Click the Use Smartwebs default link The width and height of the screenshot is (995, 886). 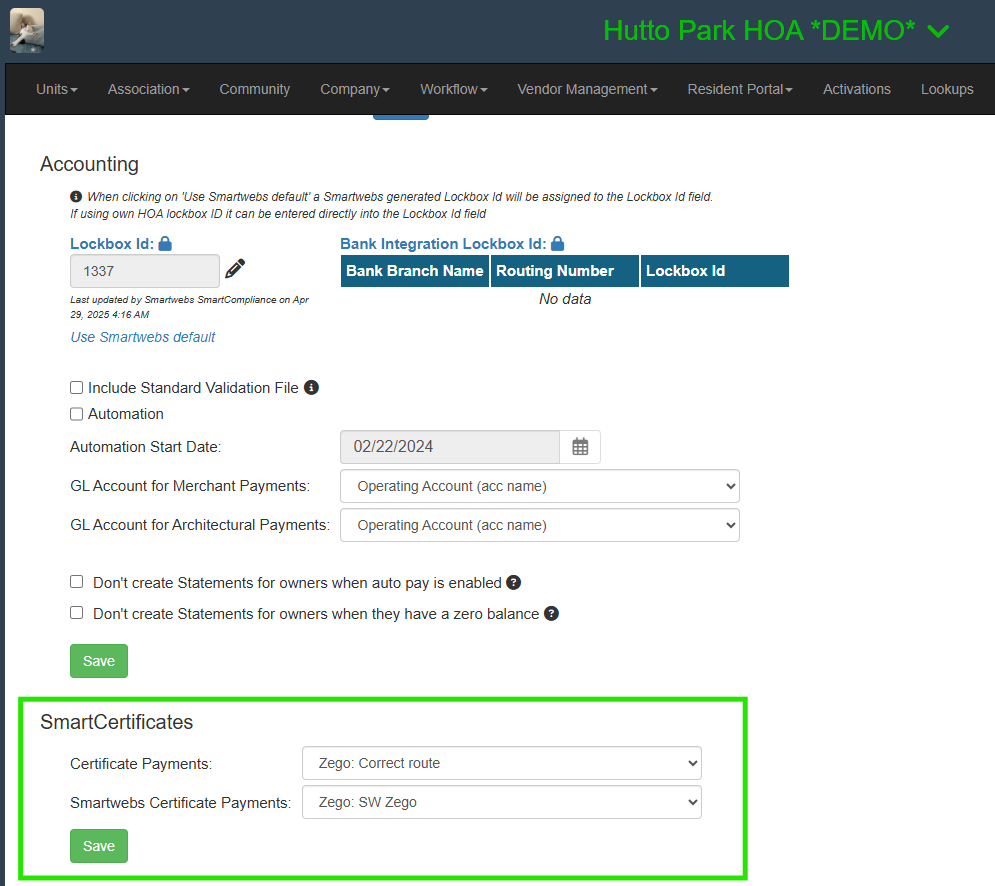[x=143, y=337]
